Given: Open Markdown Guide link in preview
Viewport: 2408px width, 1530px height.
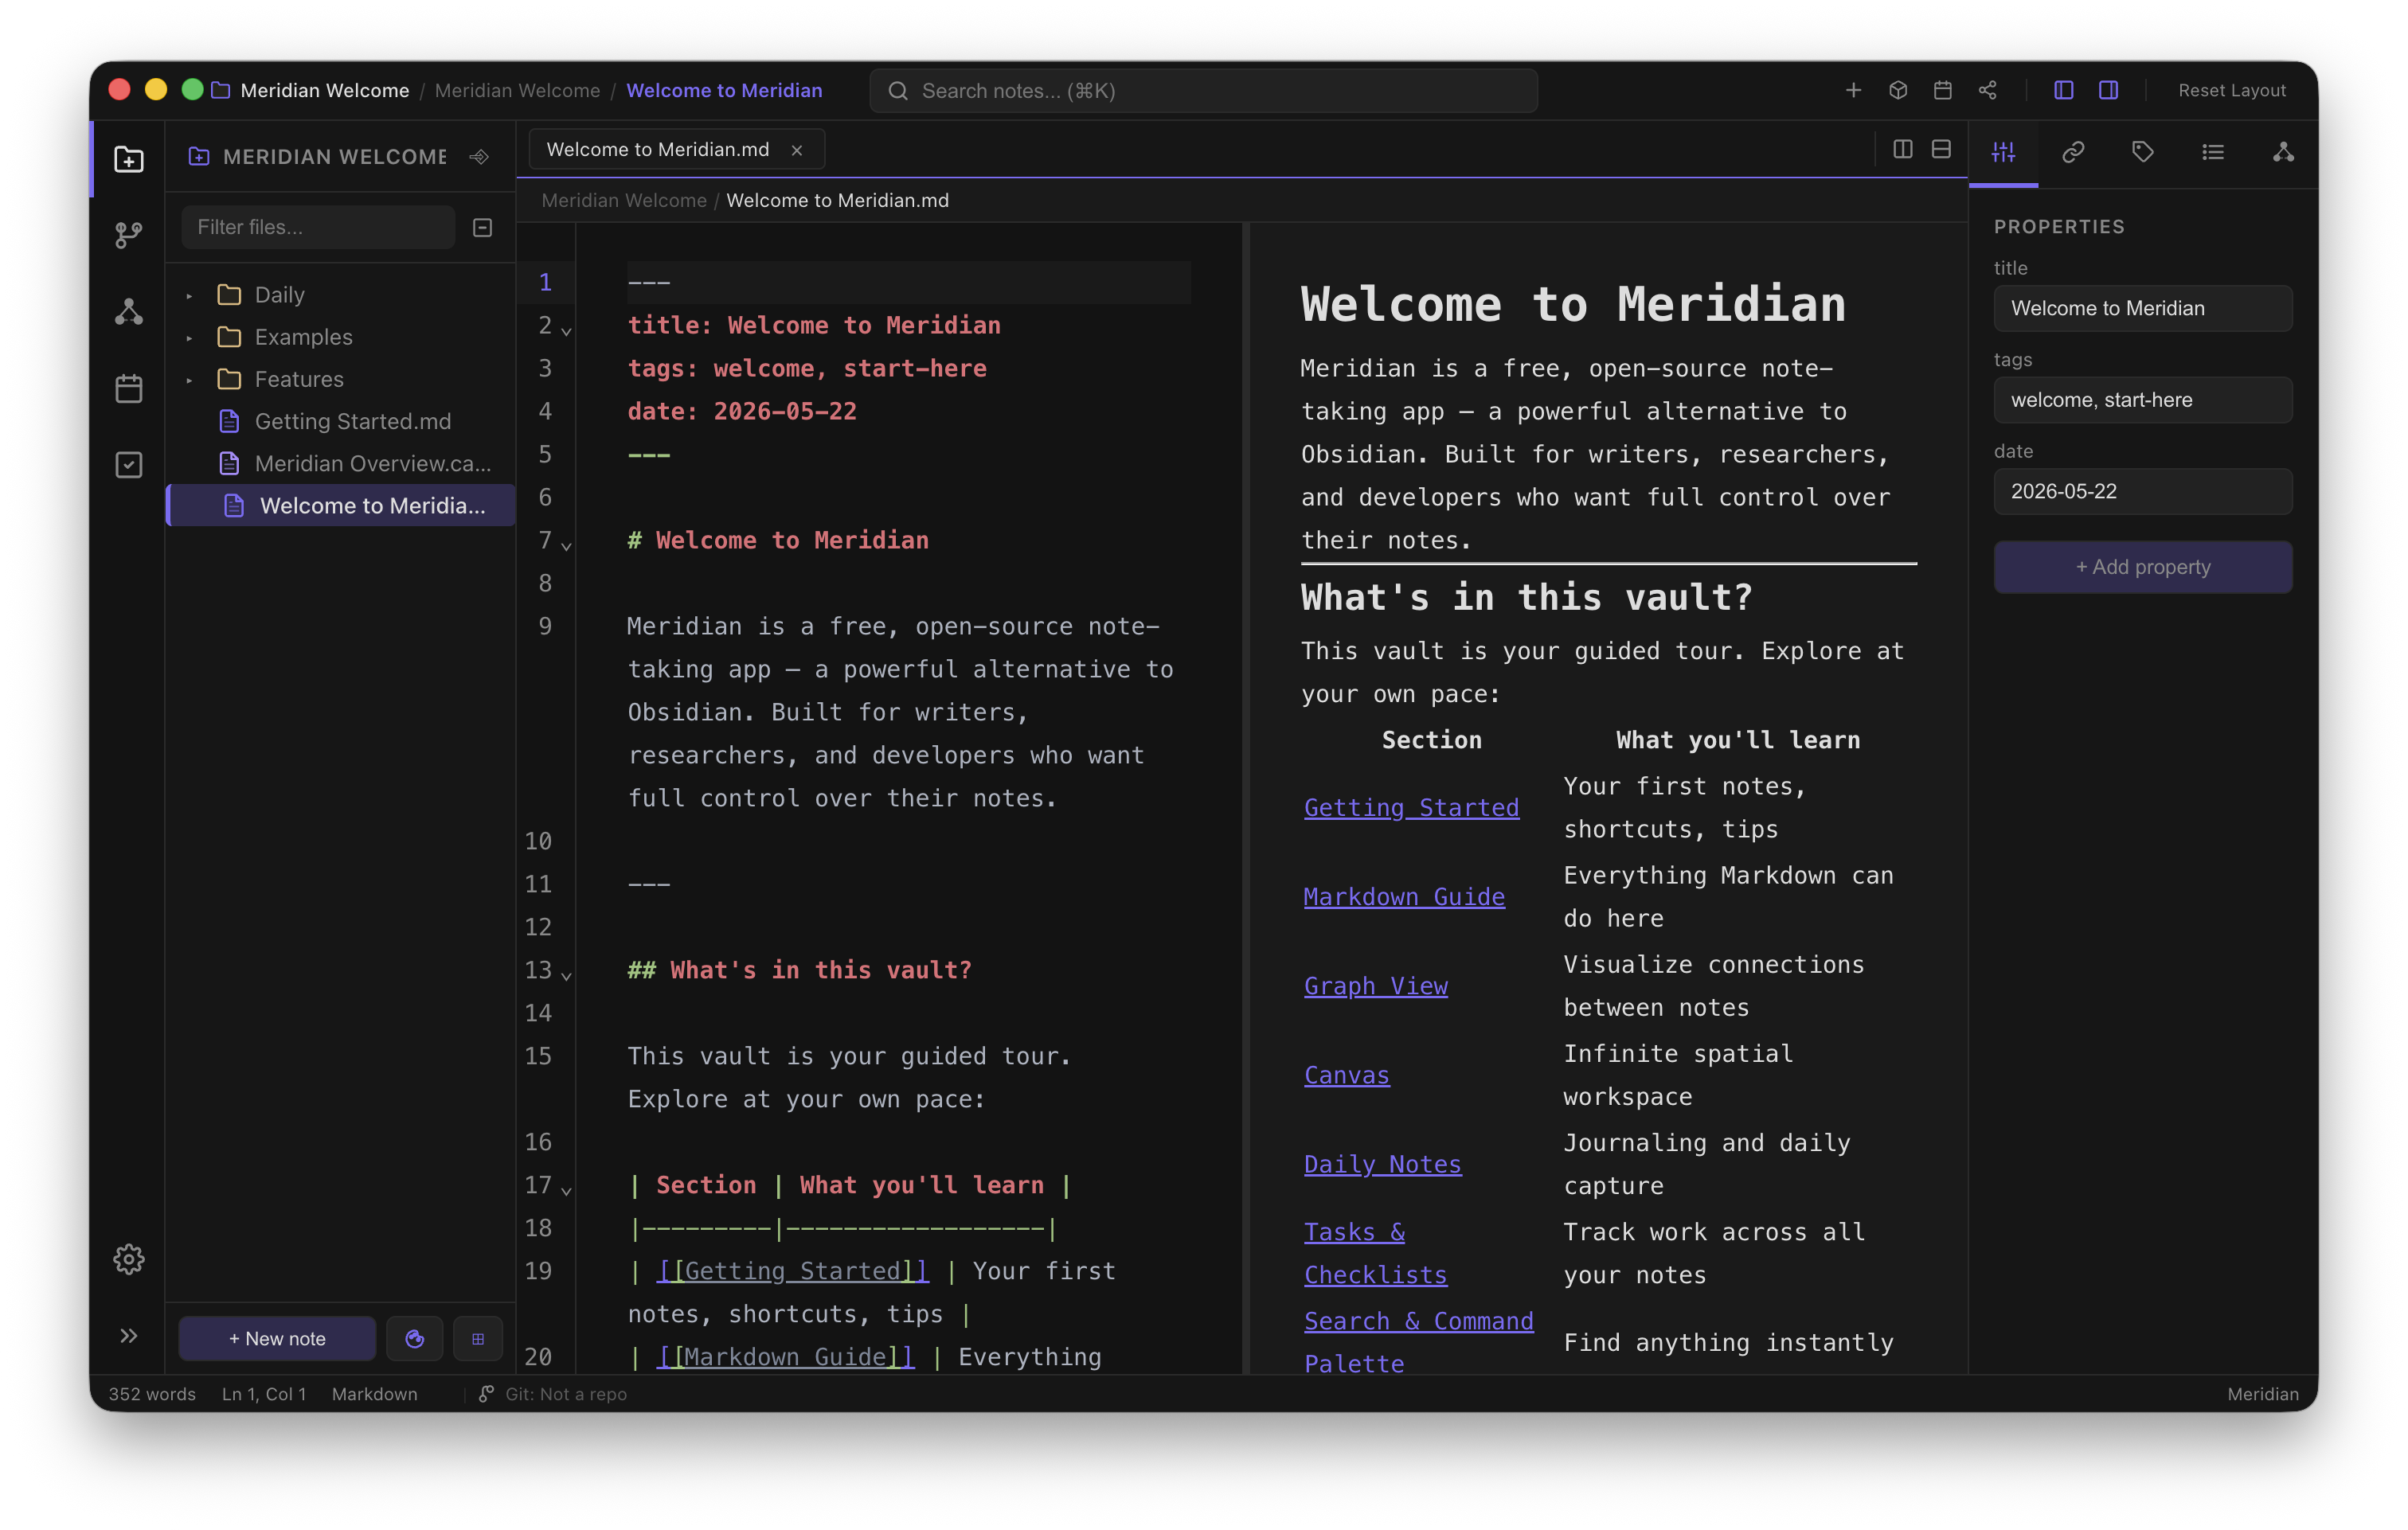Looking at the screenshot, I should (x=1404, y=896).
